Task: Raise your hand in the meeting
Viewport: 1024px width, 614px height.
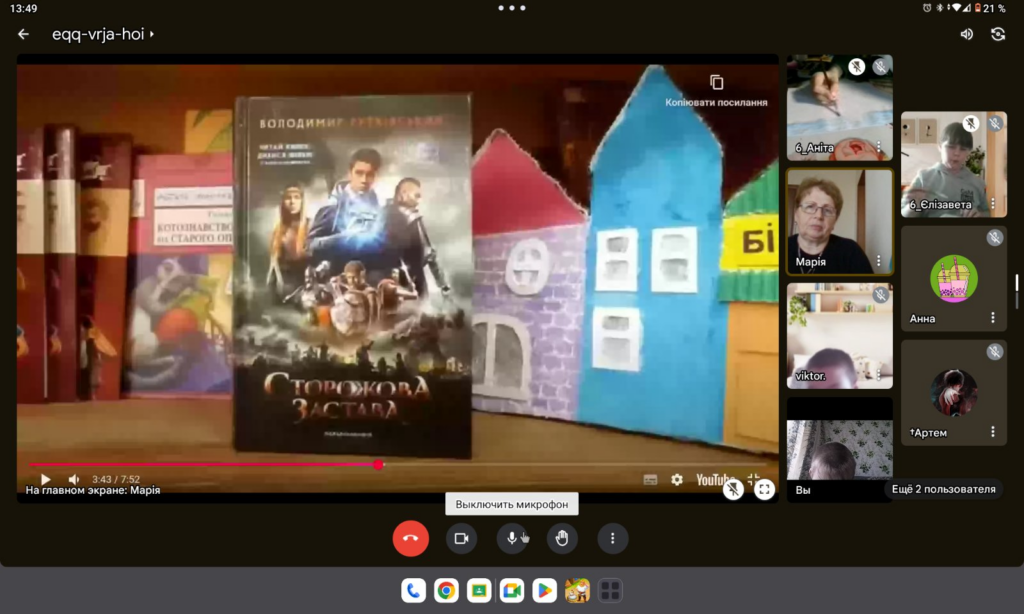Action: click(x=562, y=538)
